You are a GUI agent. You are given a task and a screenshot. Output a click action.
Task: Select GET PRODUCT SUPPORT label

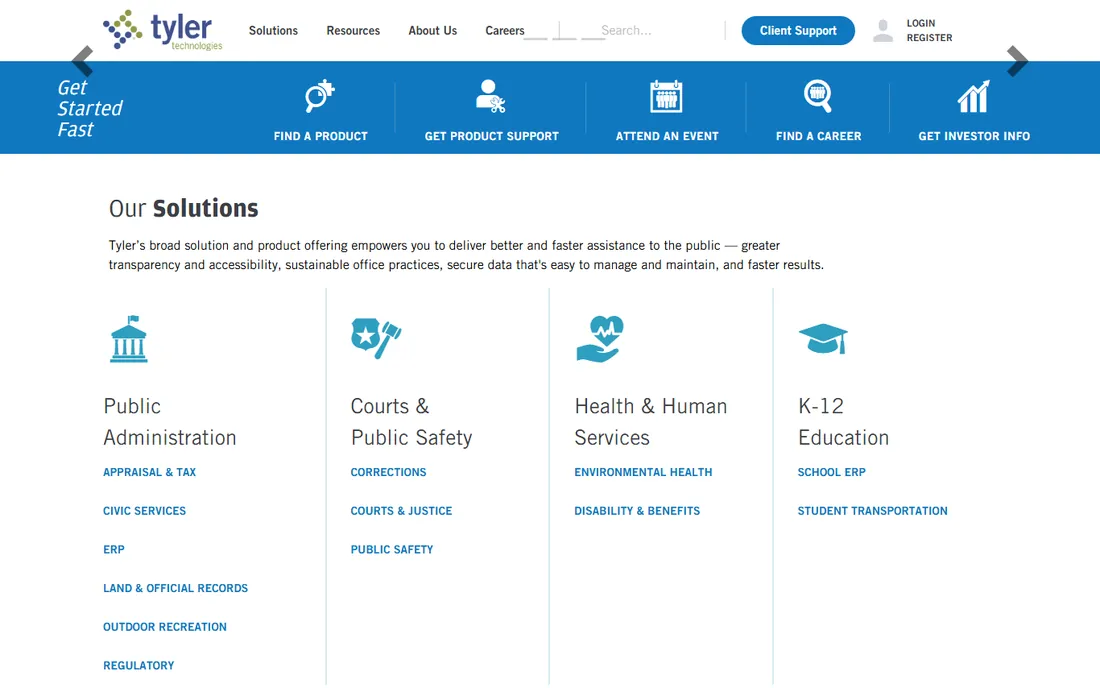pyautogui.click(x=492, y=136)
